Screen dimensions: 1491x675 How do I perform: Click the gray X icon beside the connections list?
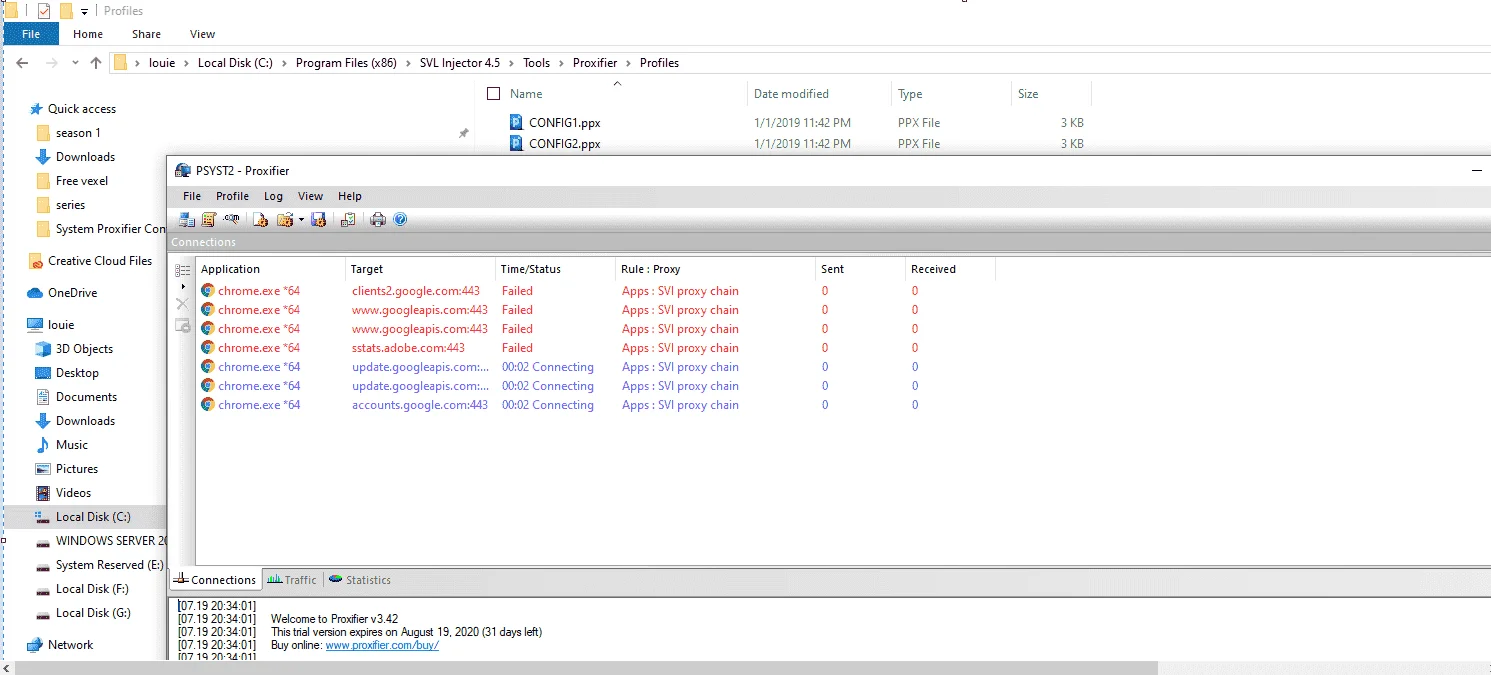[x=182, y=304]
